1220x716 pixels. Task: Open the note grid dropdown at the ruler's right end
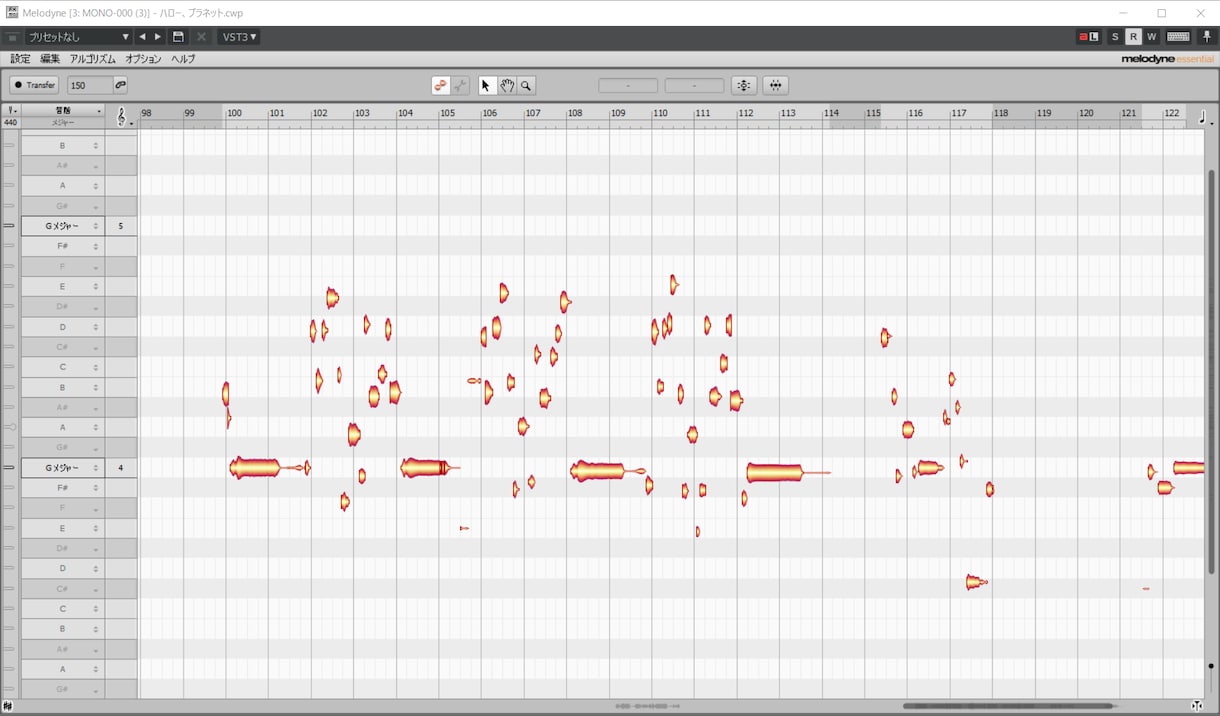[1202, 117]
